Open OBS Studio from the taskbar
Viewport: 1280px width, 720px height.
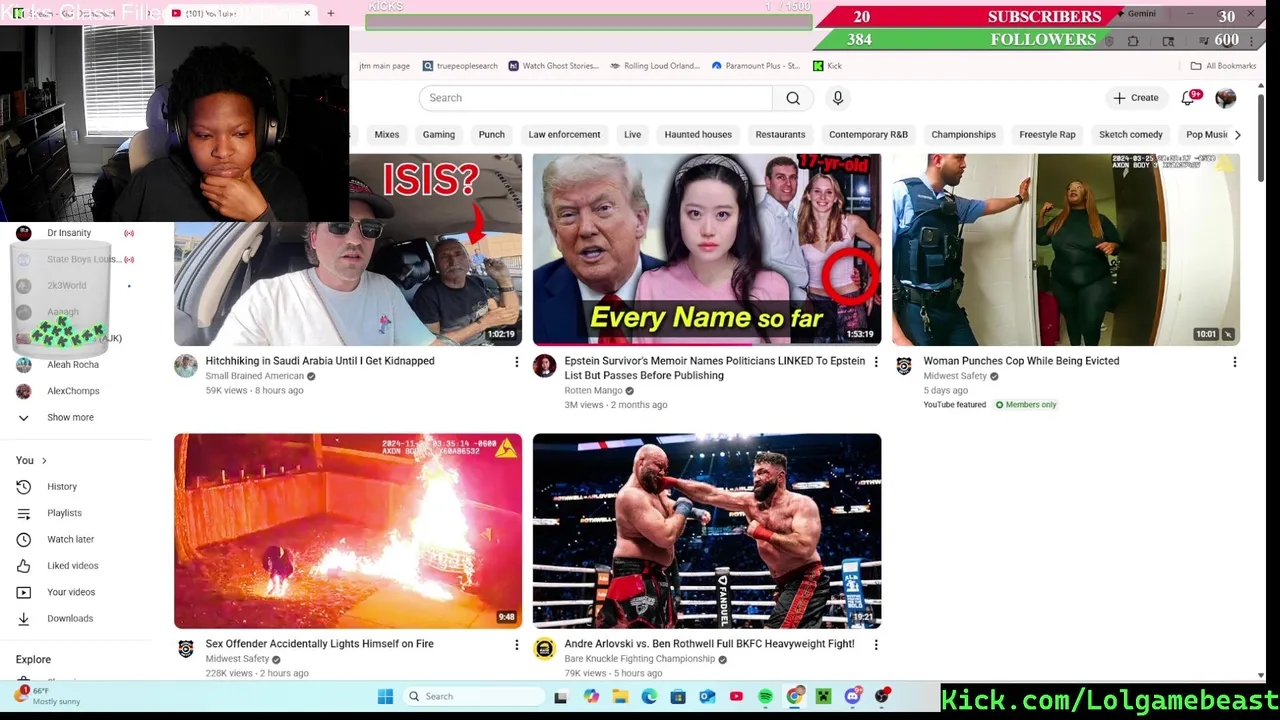pos(882,697)
